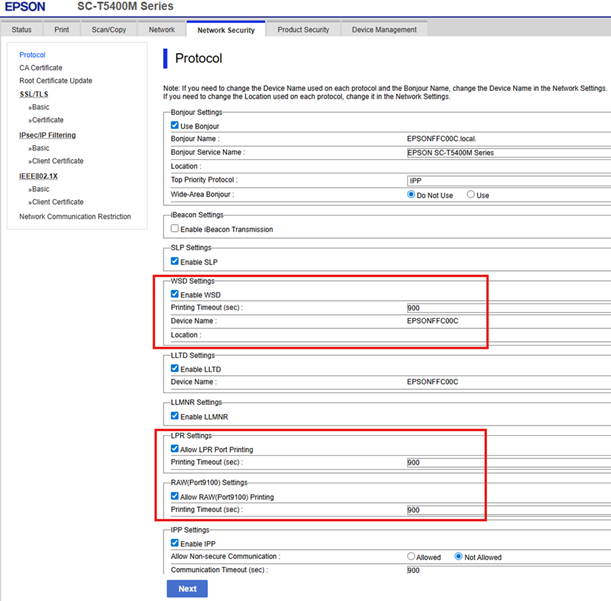
Task: Switch to the Scan/Copy tab
Action: coord(109,30)
